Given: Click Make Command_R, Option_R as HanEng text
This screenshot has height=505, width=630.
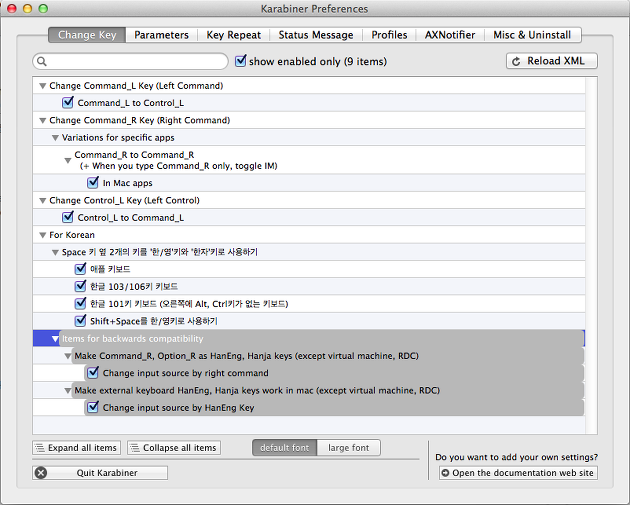Looking at the screenshot, I should (246, 356).
